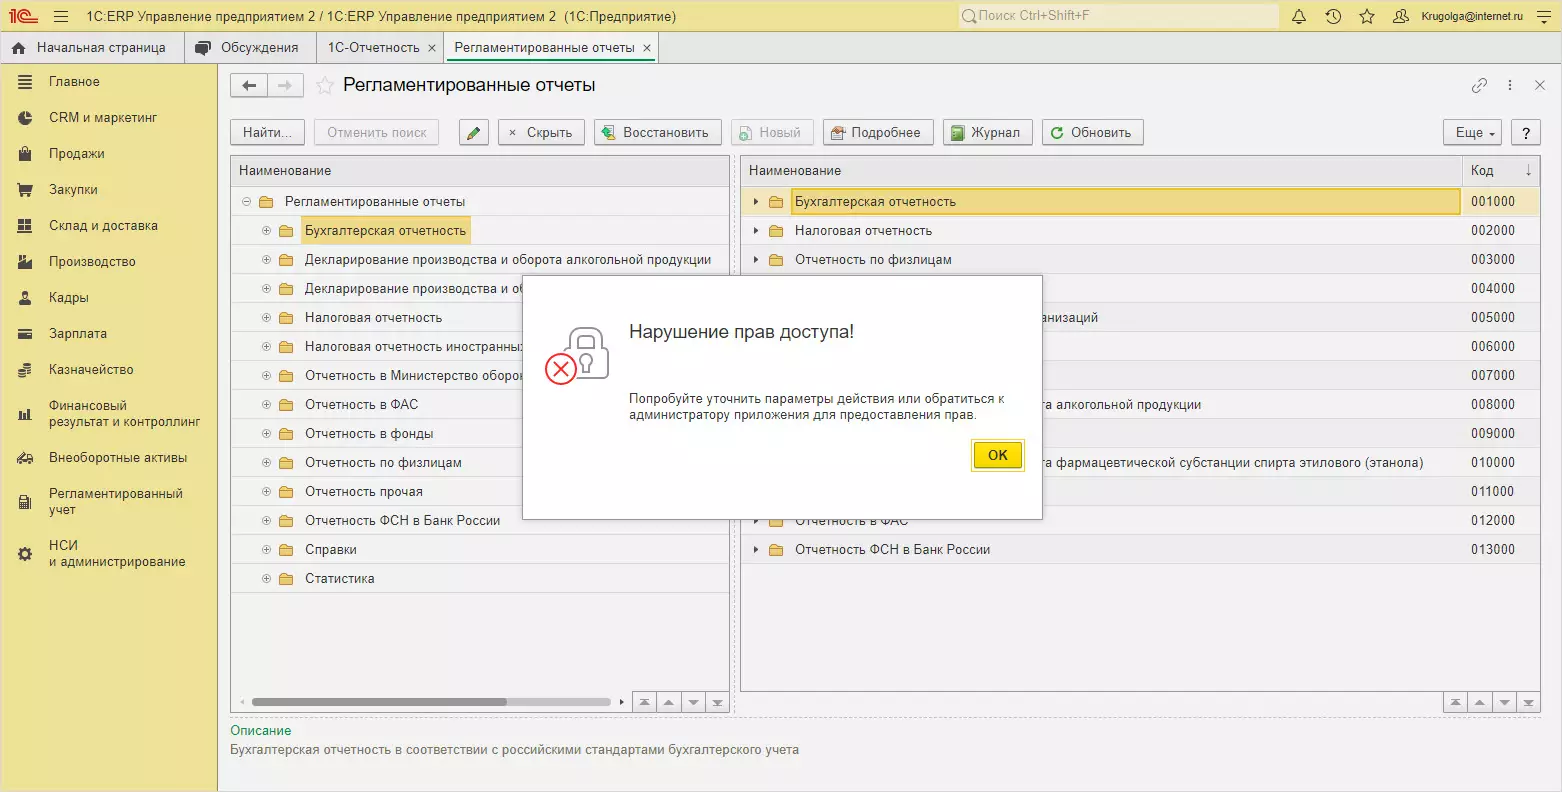Open the user menu for Krugolga@internet.ru
Image resolution: width=1562 pixels, height=792 pixels.
coord(1458,16)
